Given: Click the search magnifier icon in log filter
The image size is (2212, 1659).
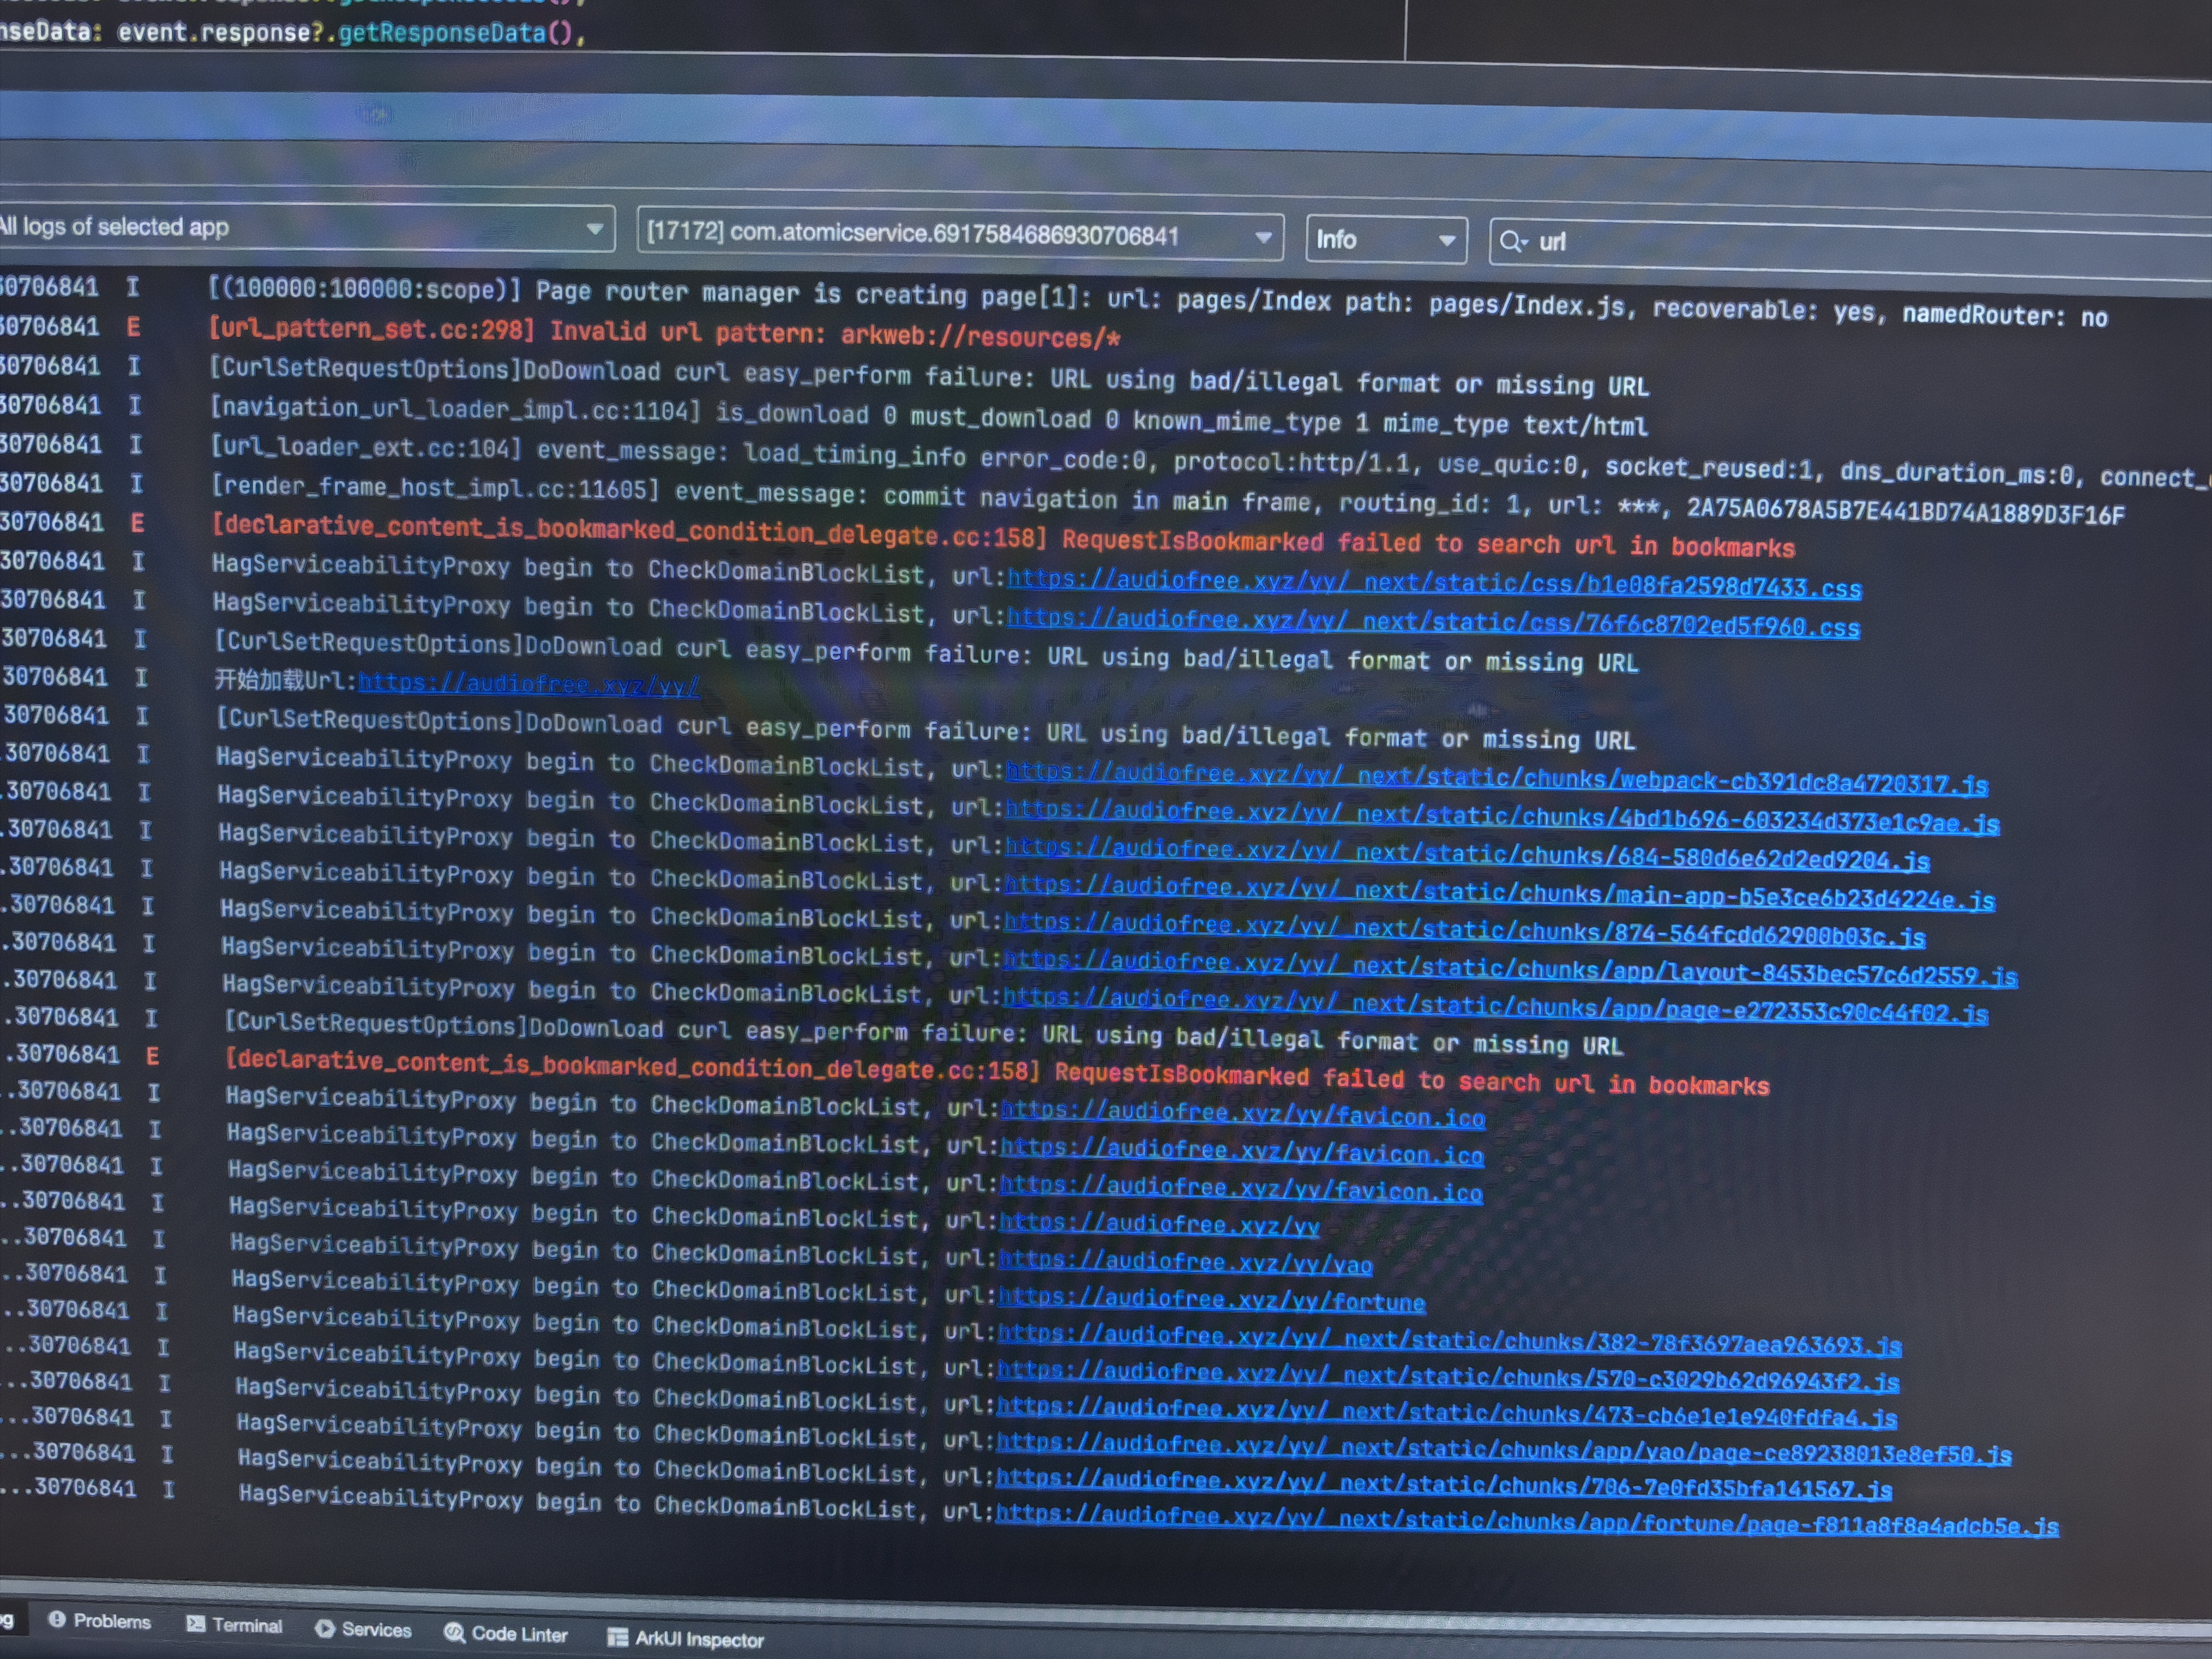Looking at the screenshot, I should pyautogui.click(x=1511, y=241).
